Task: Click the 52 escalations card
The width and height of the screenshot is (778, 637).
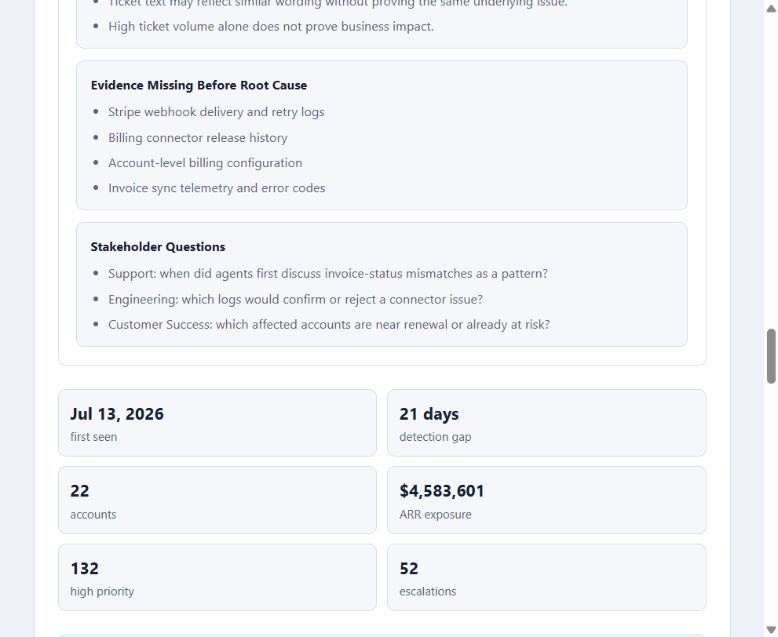Action: coord(546,577)
